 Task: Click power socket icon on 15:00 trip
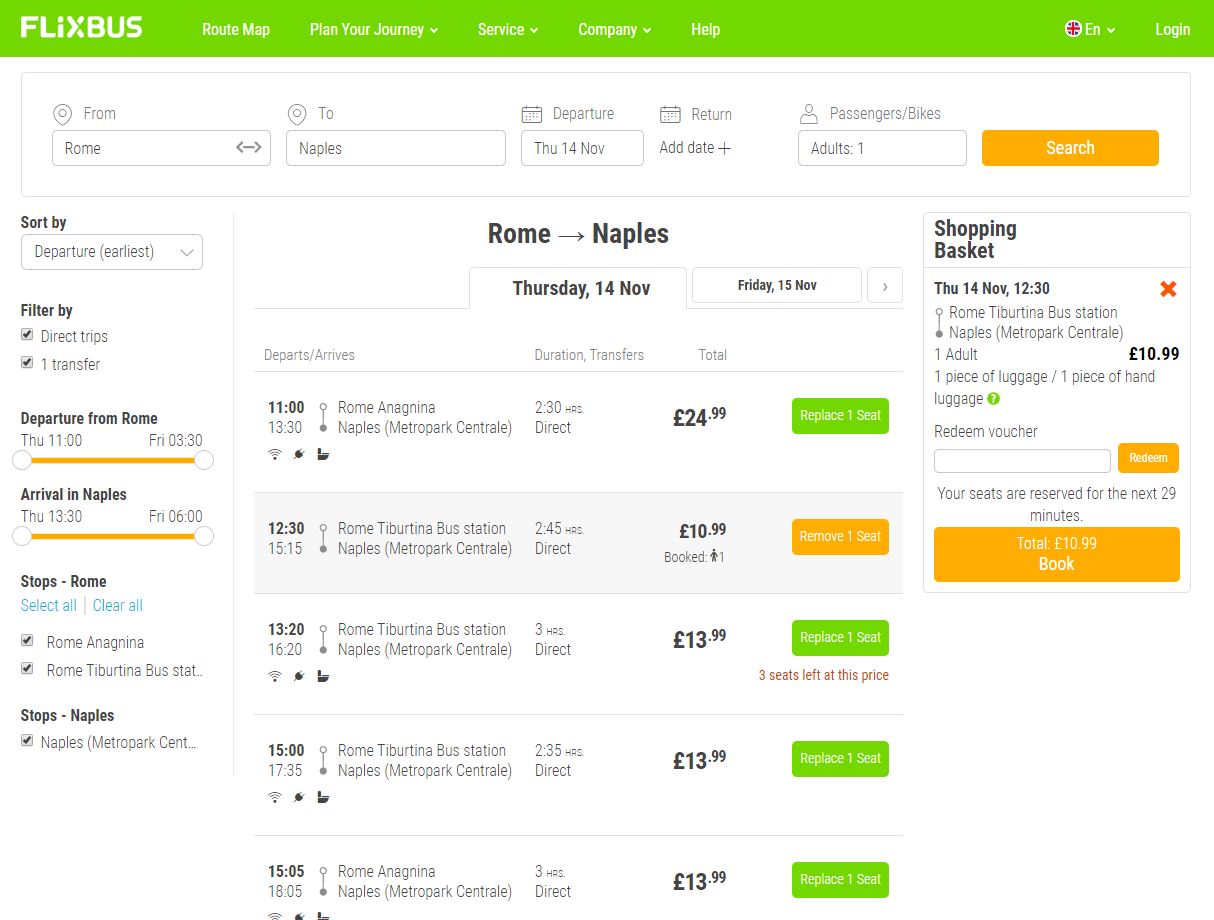pyautogui.click(x=298, y=797)
